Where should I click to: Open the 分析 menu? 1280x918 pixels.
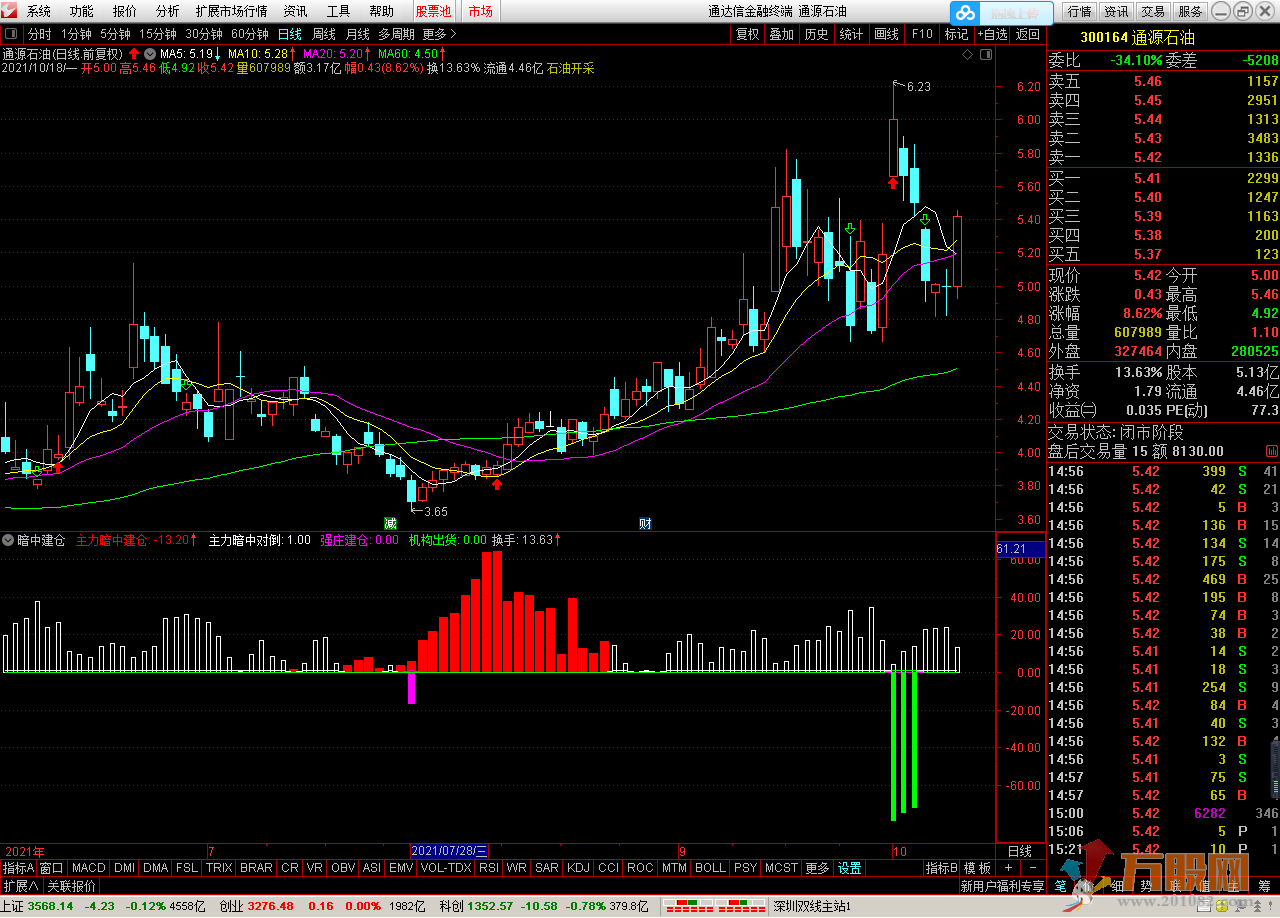point(168,11)
